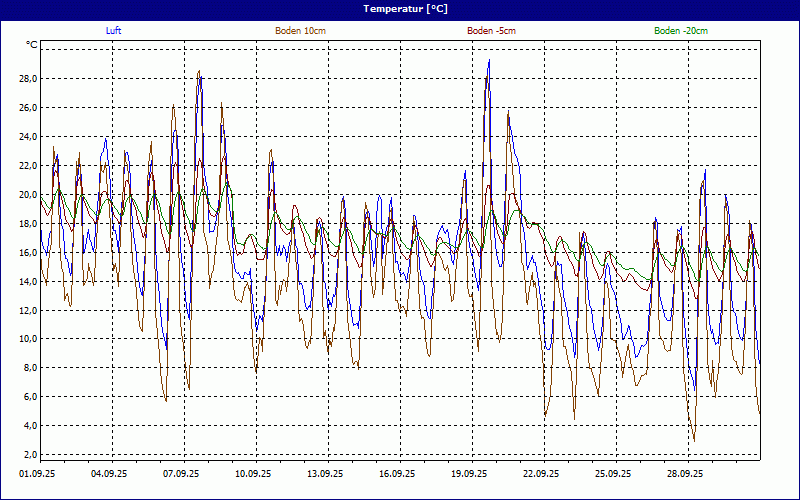Select the 07.09.25 date marker
This screenshot has width=800, height=500.
(x=181, y=474)
